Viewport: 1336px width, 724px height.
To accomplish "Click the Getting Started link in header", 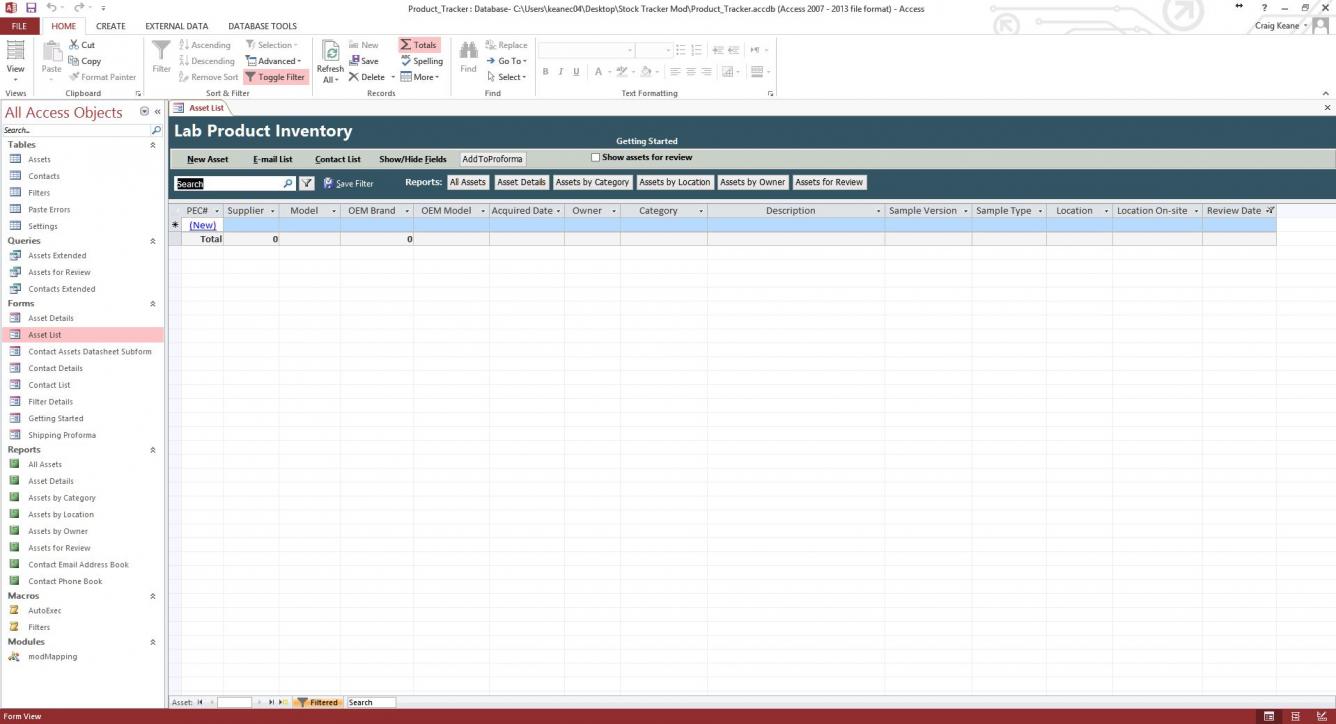I will (647, 141).
